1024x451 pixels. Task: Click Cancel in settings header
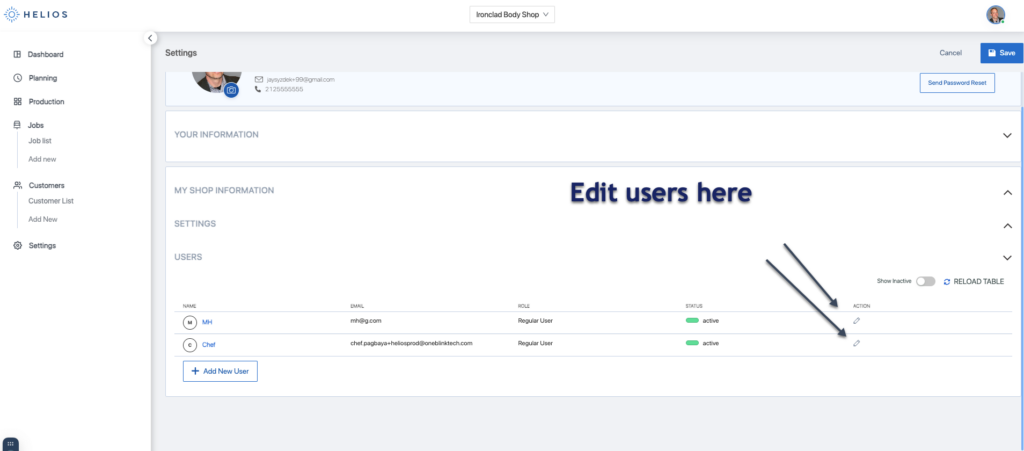pyautogui.click(x=950, y=53)
